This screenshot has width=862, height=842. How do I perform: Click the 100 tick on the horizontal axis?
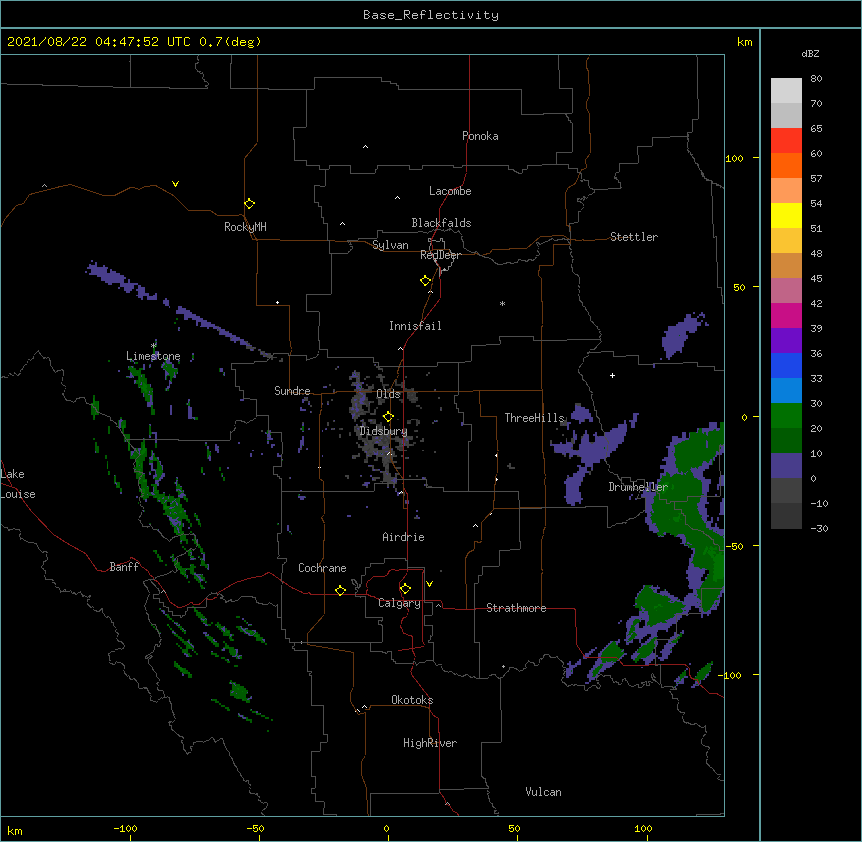click(643, 828)
